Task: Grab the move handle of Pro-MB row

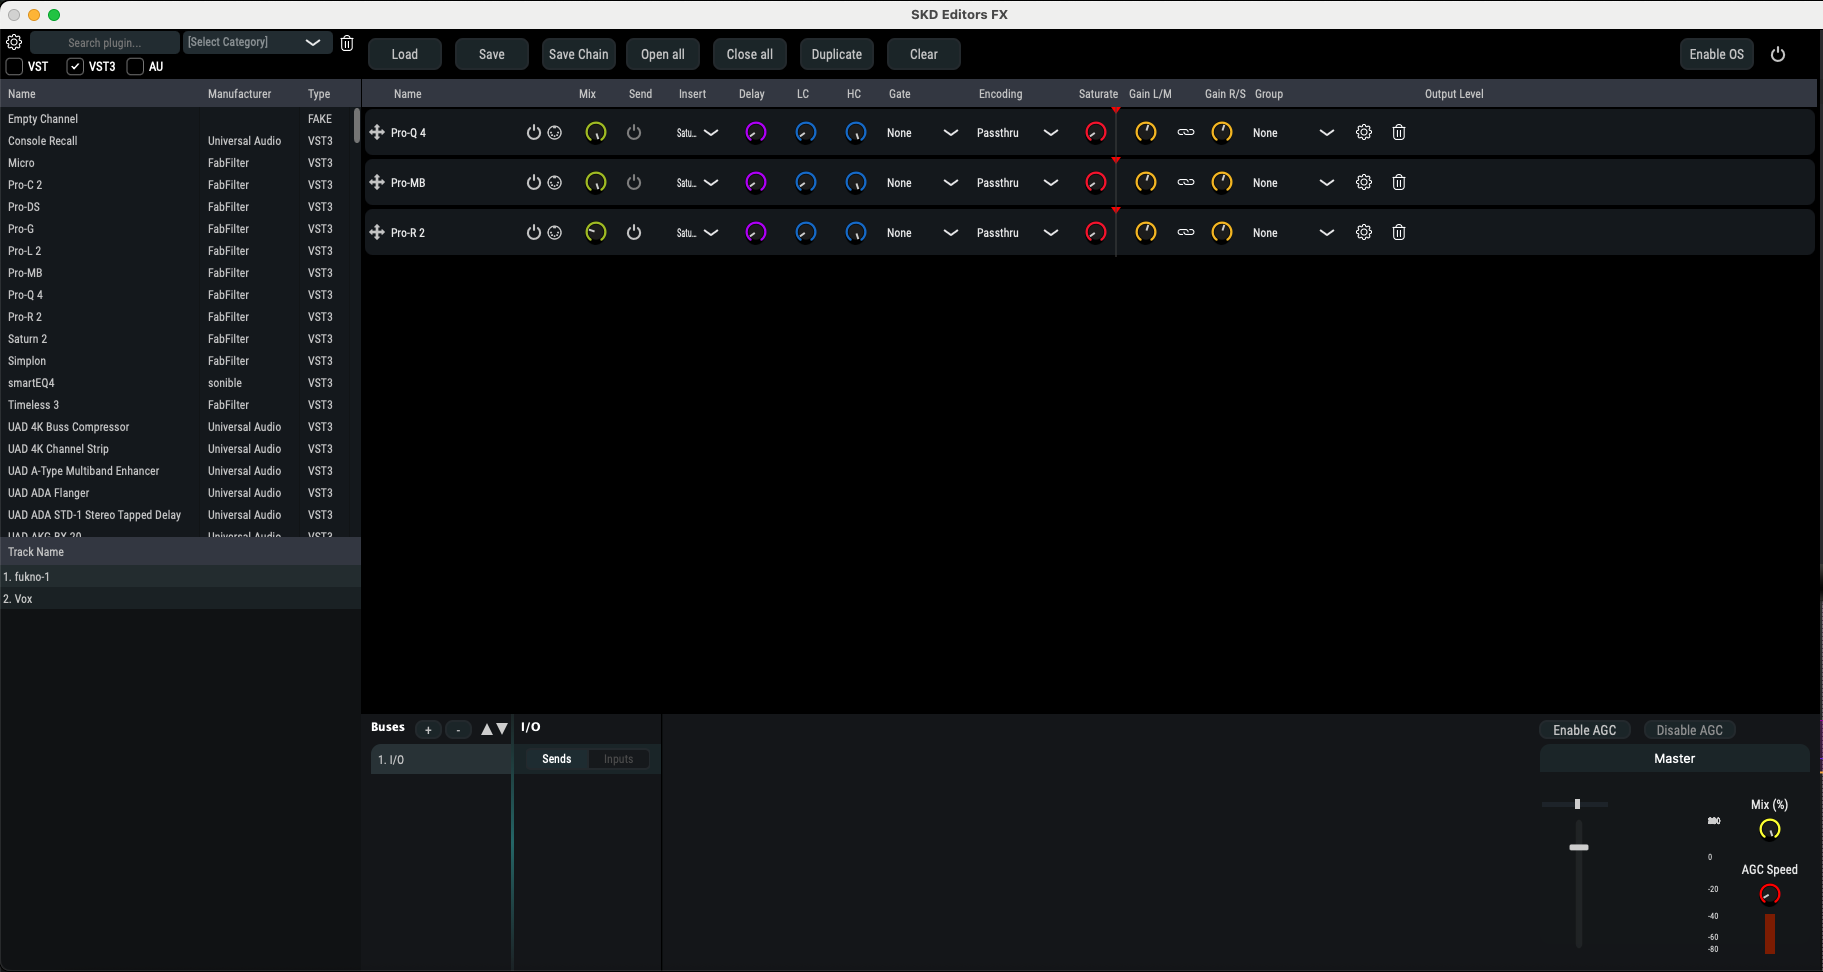Action: point(377,182)
